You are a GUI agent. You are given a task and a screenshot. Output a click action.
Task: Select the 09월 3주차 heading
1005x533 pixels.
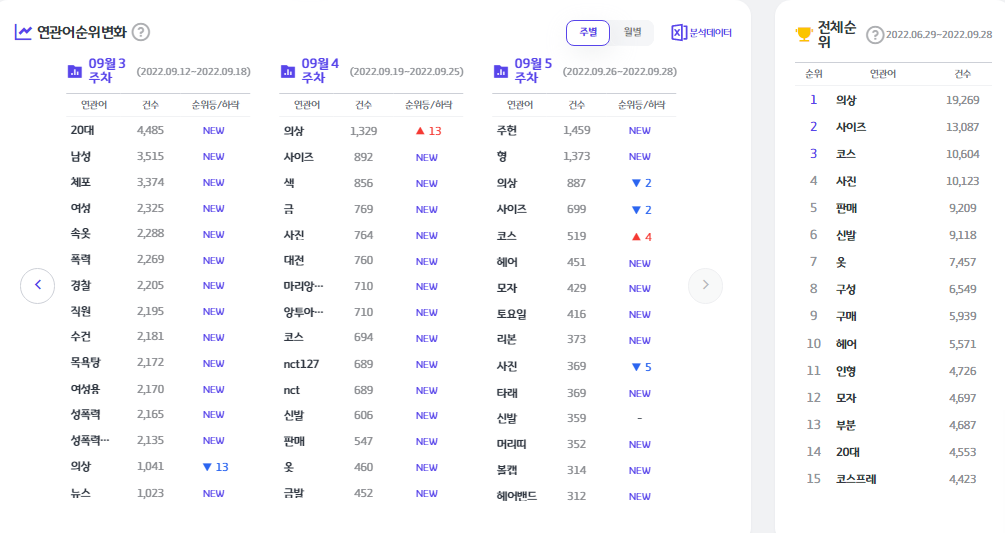[106, 70]
